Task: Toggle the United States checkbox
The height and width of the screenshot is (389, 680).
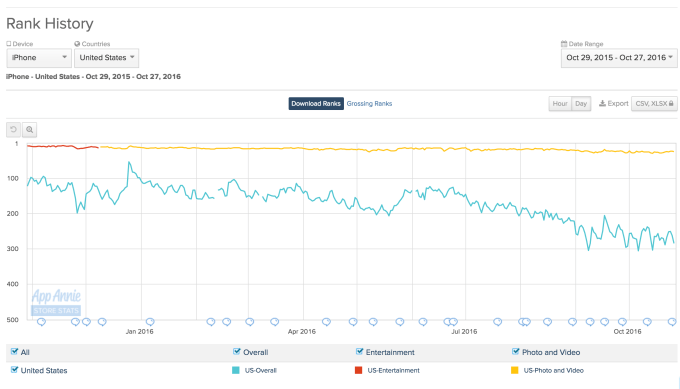Action: pyautogui.click(x=14, y=370)
